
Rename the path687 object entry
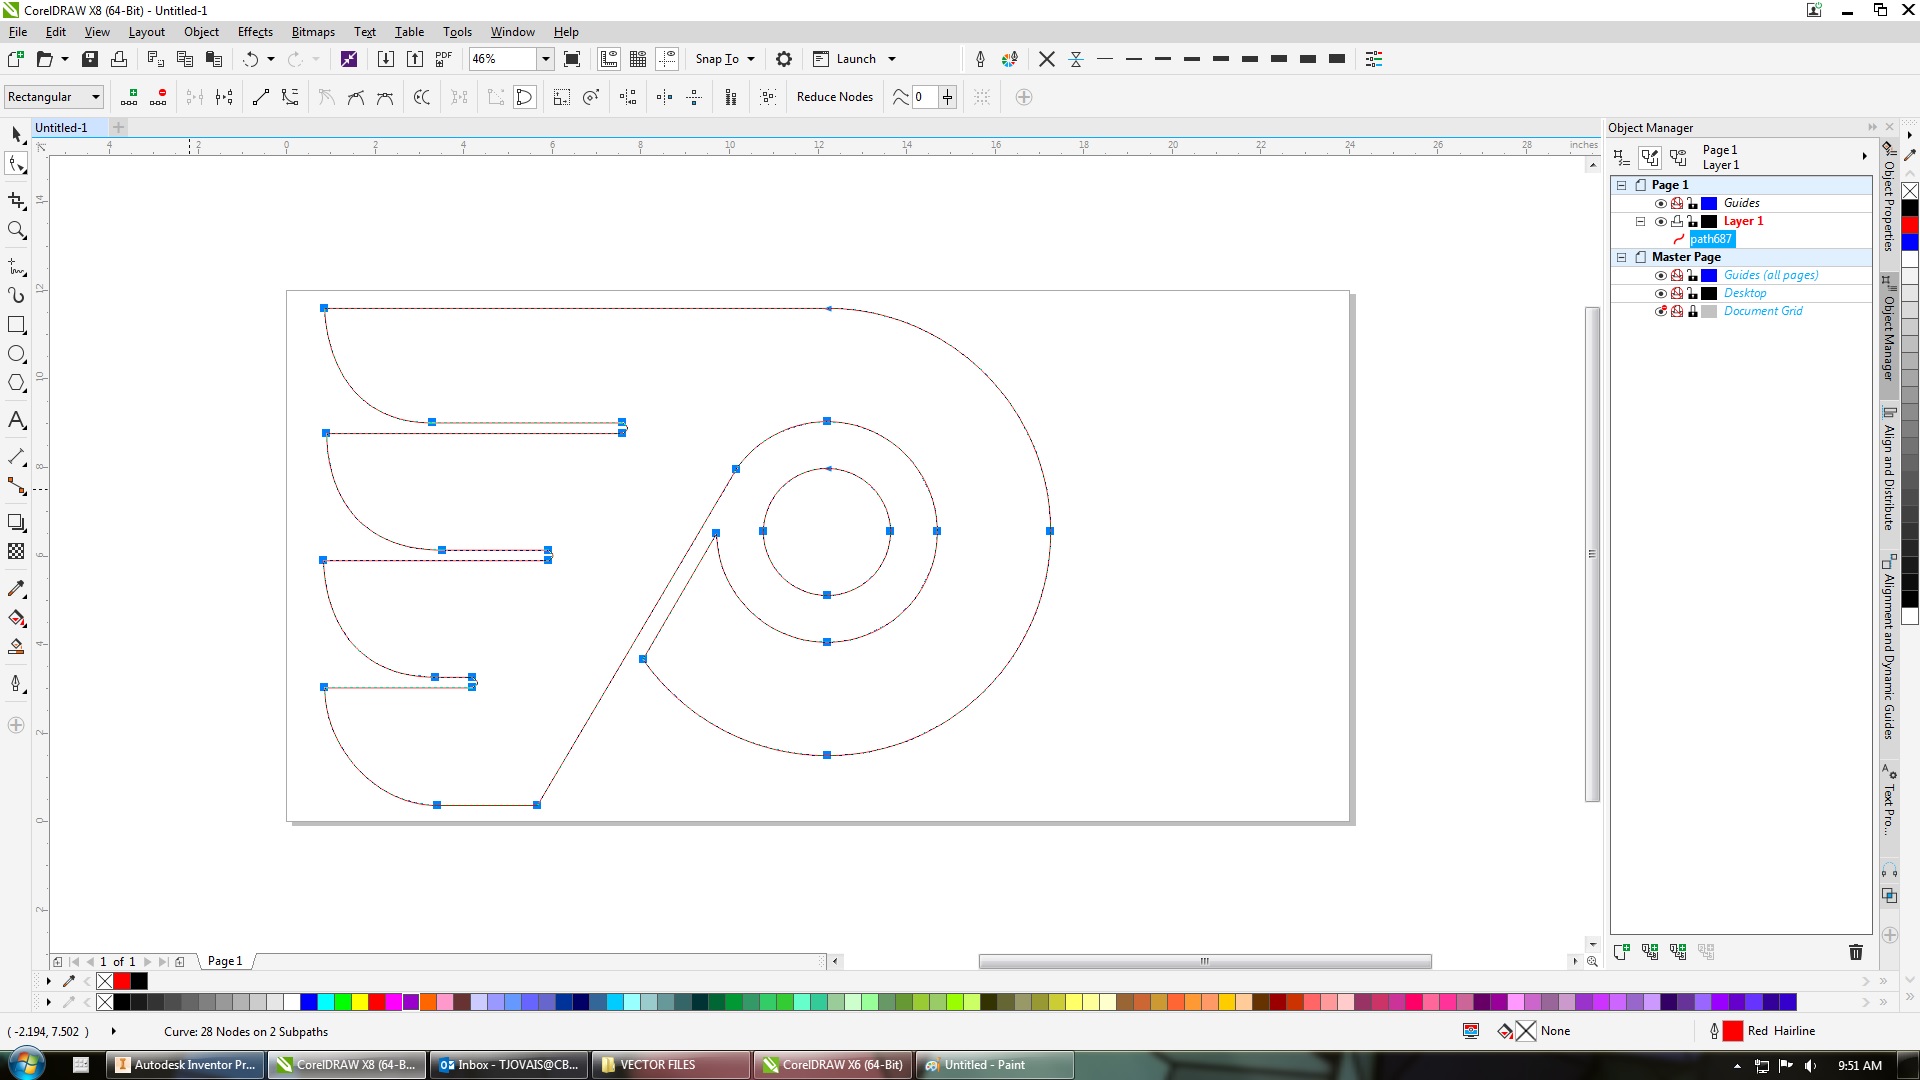(x=1711, y=239)
